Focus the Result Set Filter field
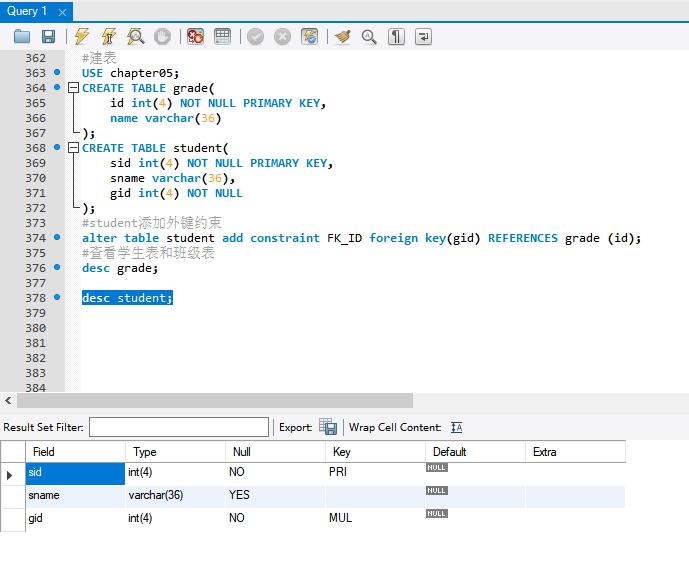The image size is (689, 563). (x=179, y=427)
